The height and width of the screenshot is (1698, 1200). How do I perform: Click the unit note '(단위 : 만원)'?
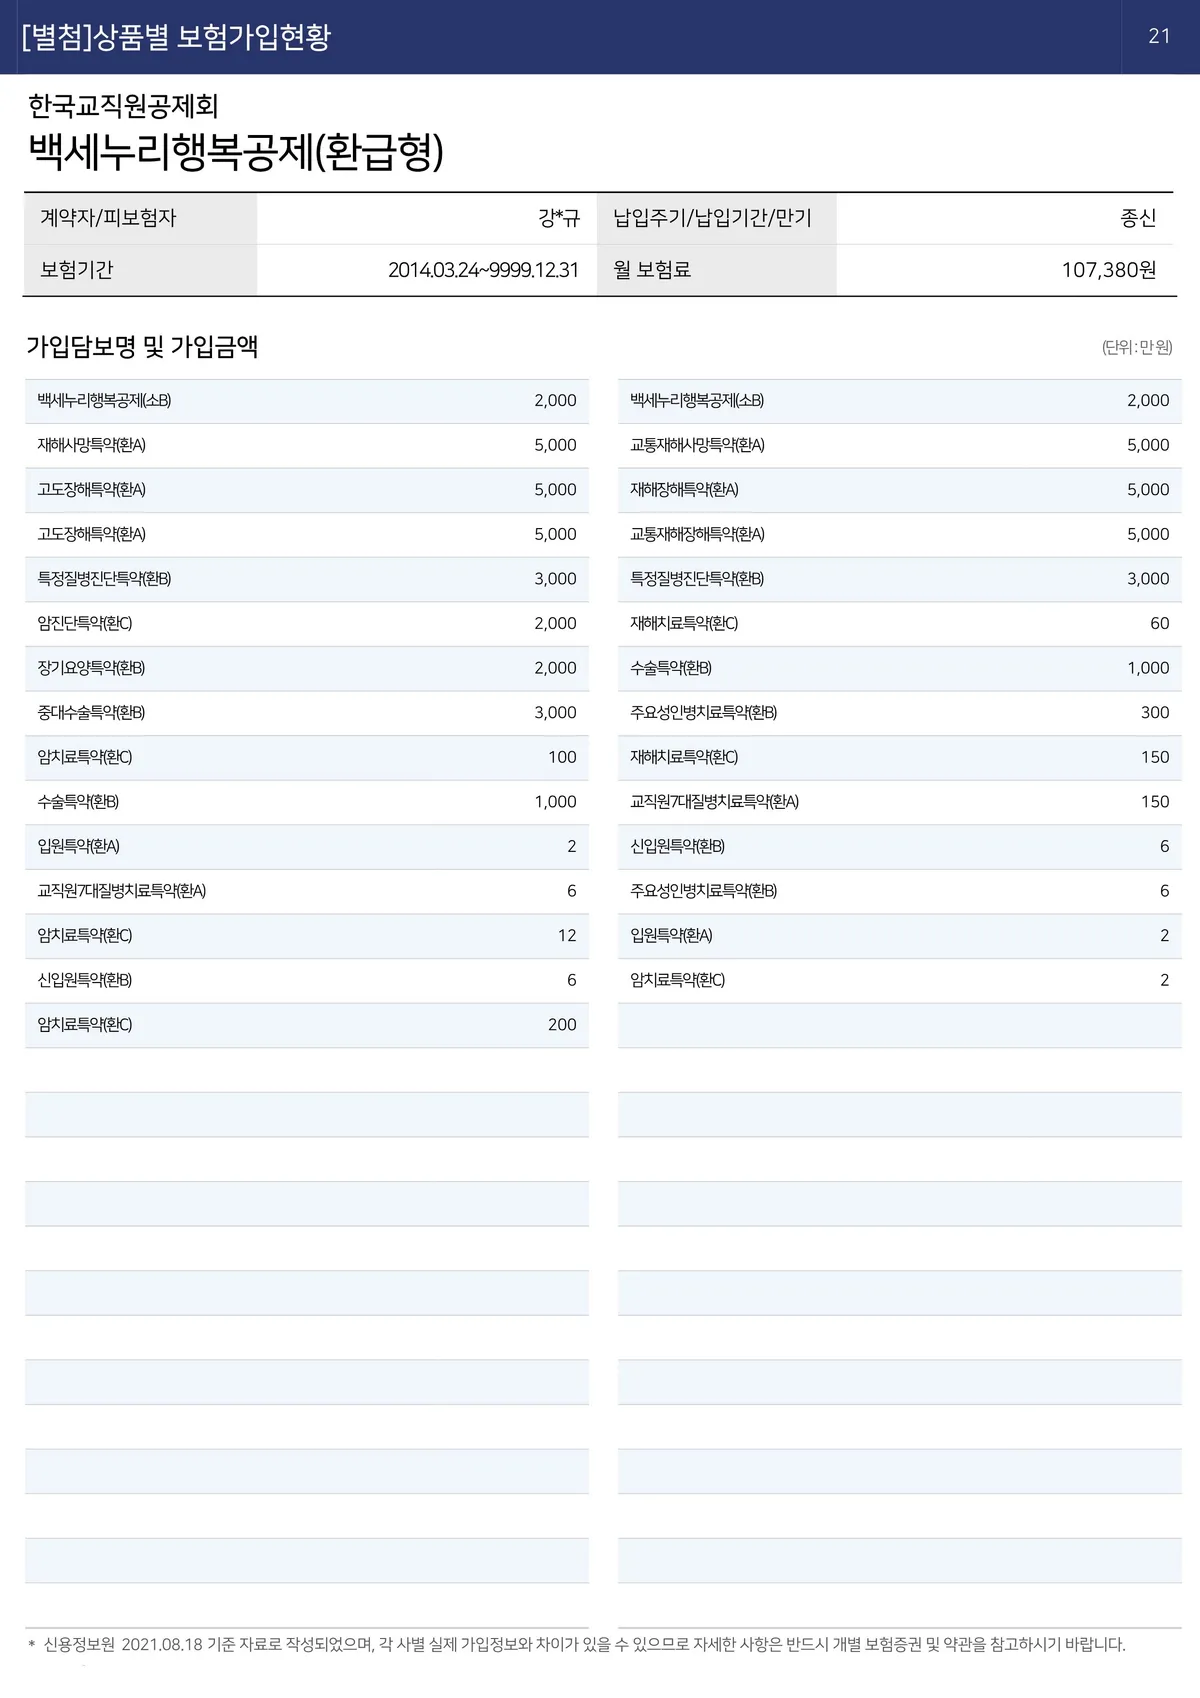tap(1137, 347)
